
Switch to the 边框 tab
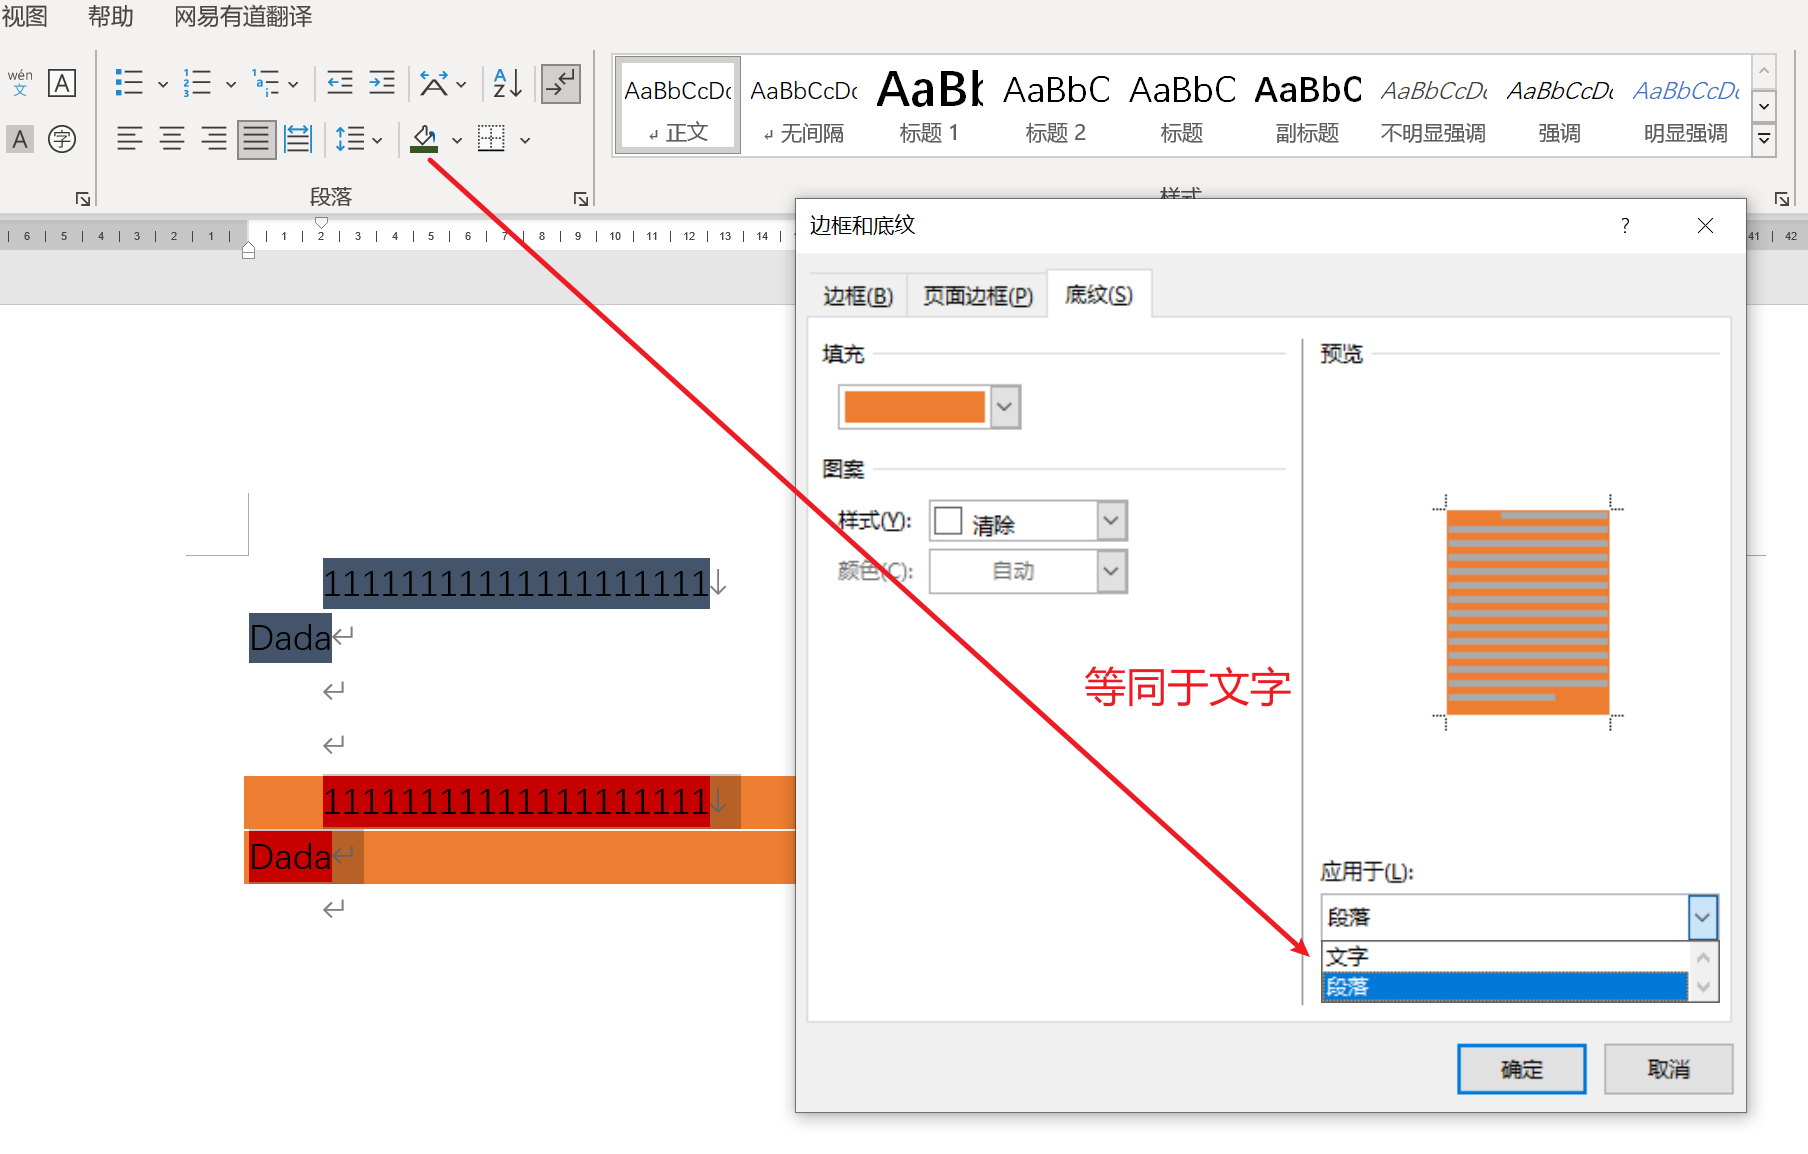coord(858,296)
